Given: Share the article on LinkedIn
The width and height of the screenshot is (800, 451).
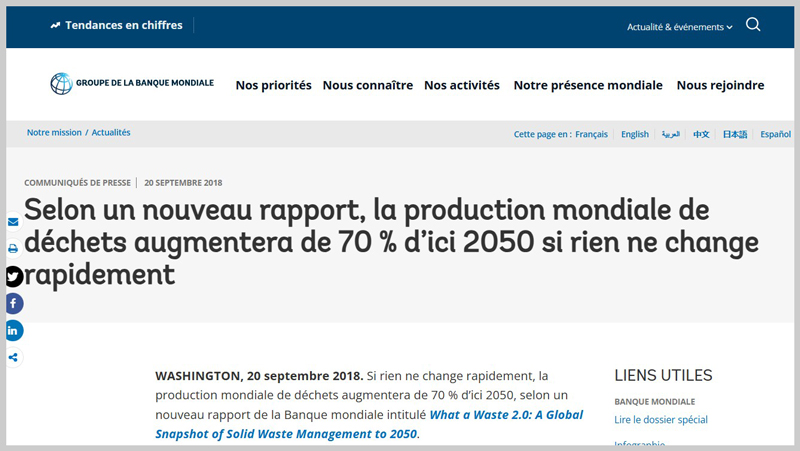Looking at the screenshot, I should pos(14,330).
